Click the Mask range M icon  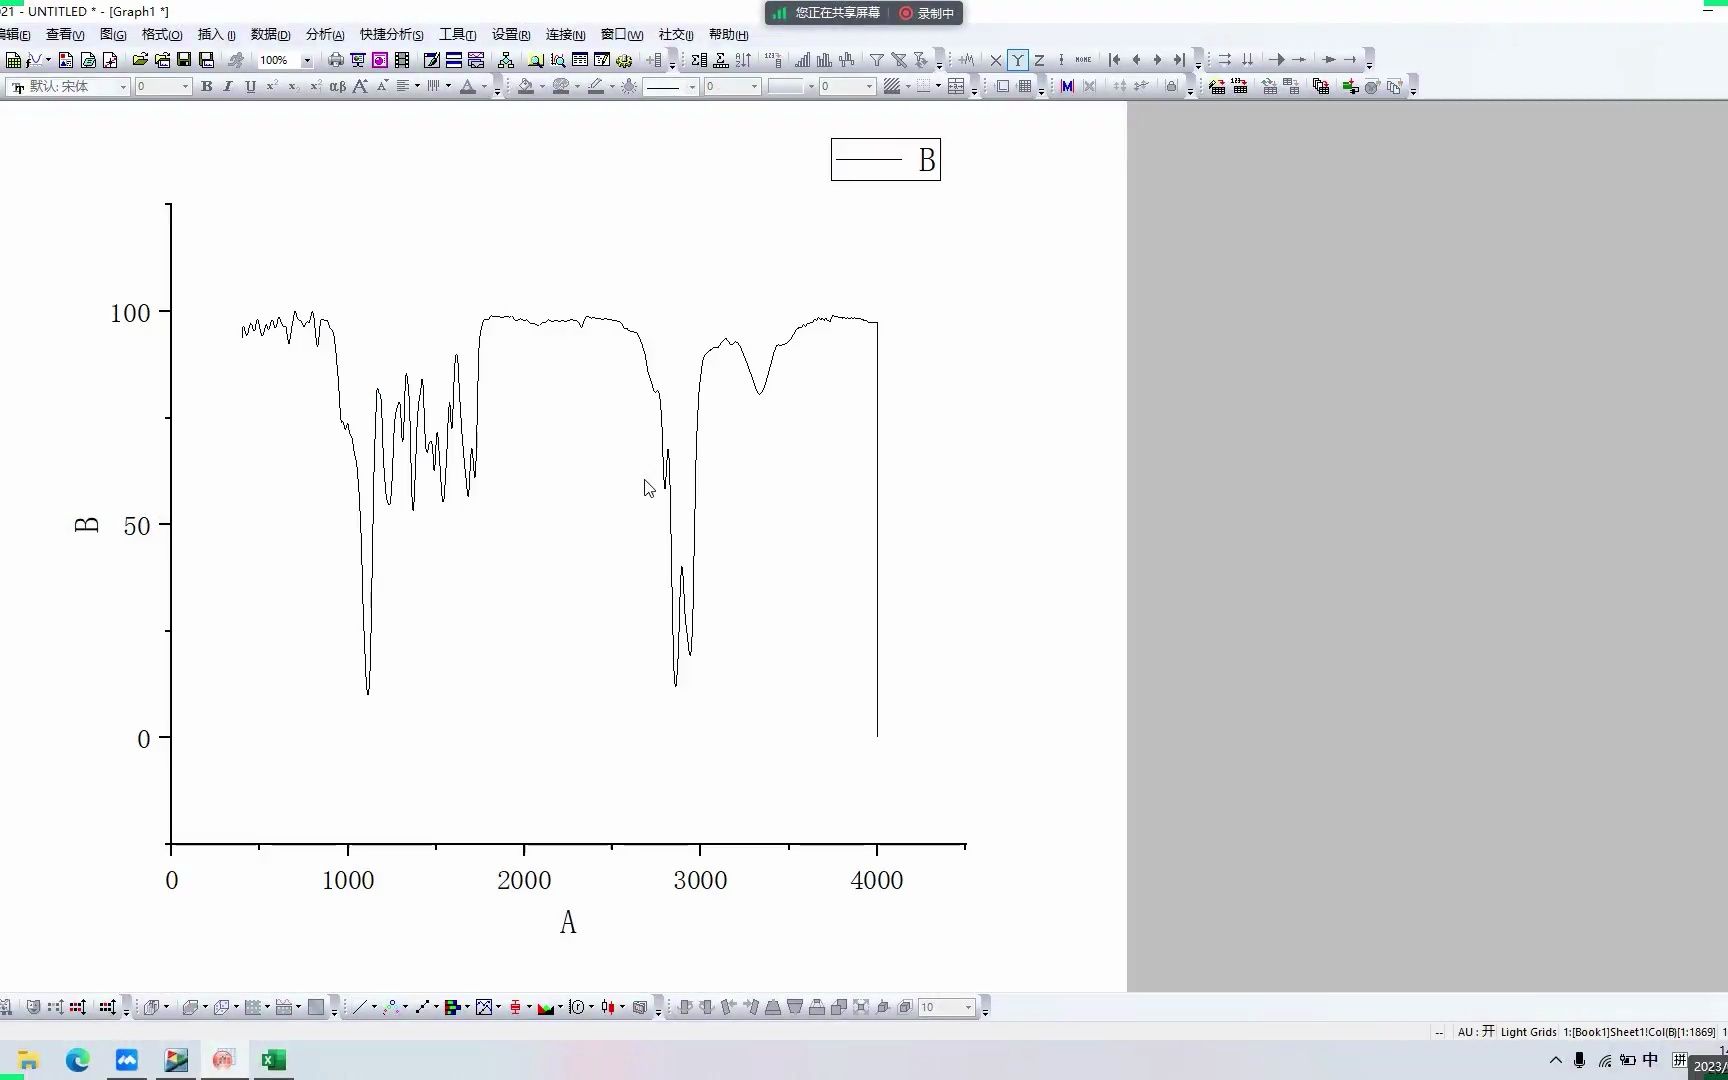[1067, 86]
